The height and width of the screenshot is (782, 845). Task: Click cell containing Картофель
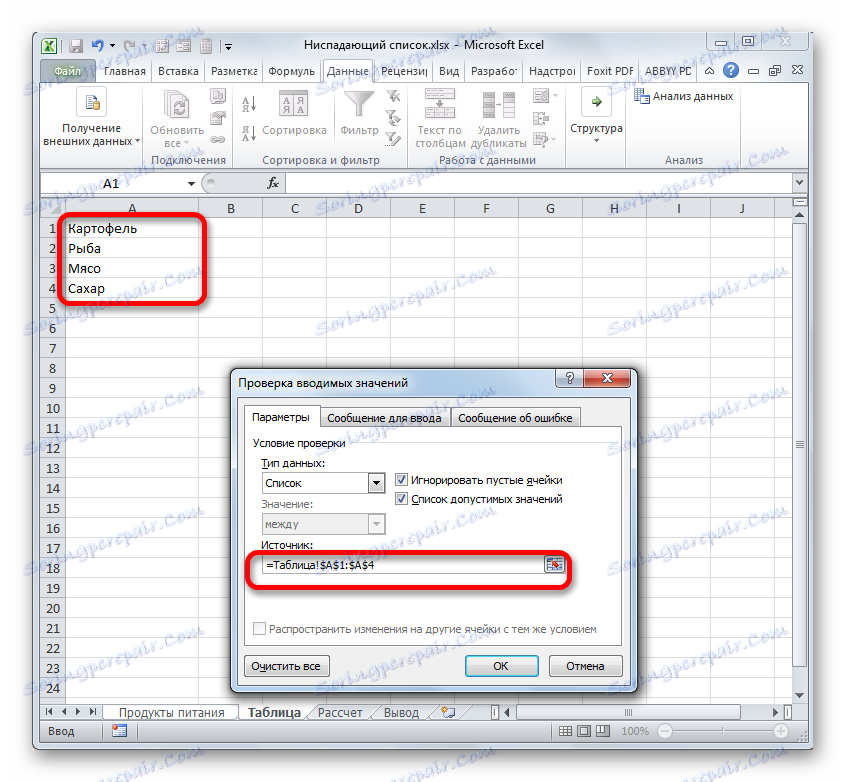point(132,229)
